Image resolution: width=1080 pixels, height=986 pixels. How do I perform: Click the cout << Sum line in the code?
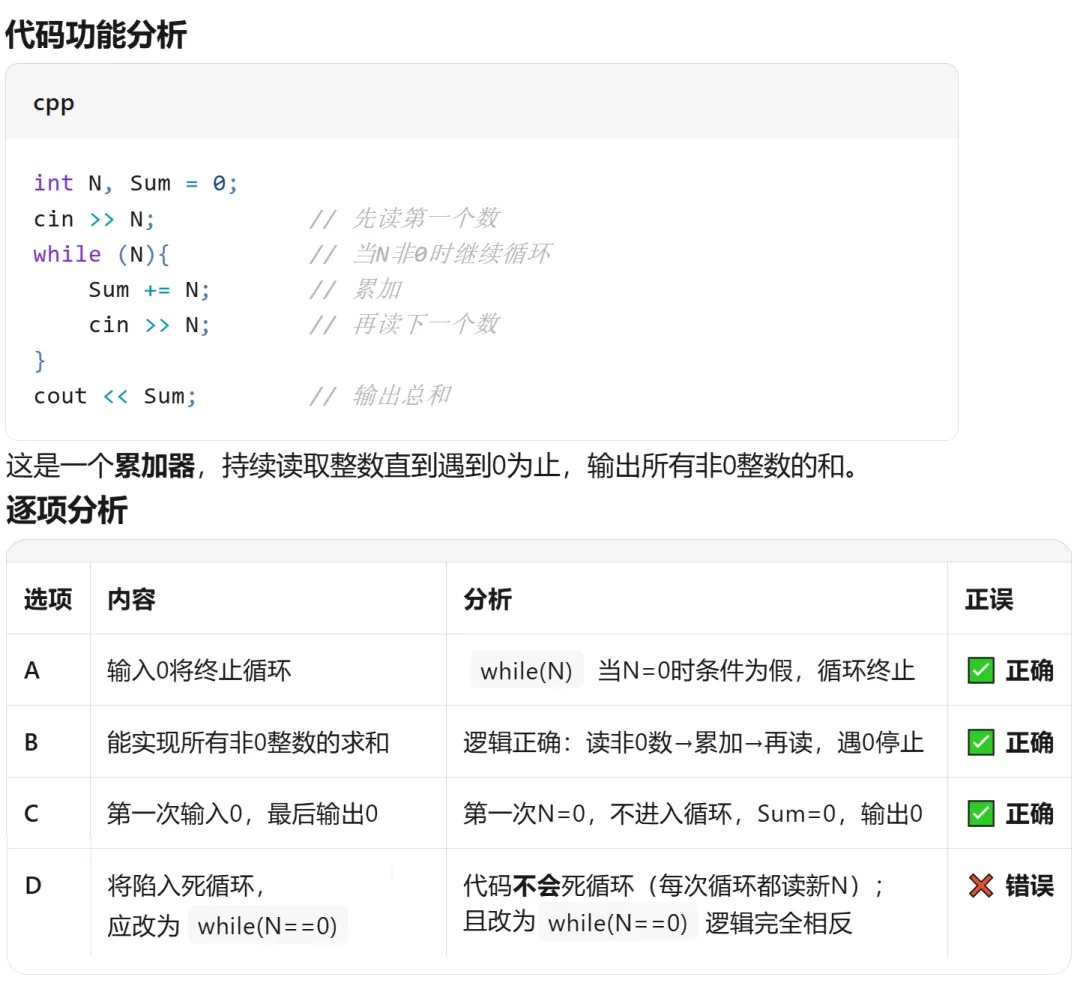pos(116,395)
